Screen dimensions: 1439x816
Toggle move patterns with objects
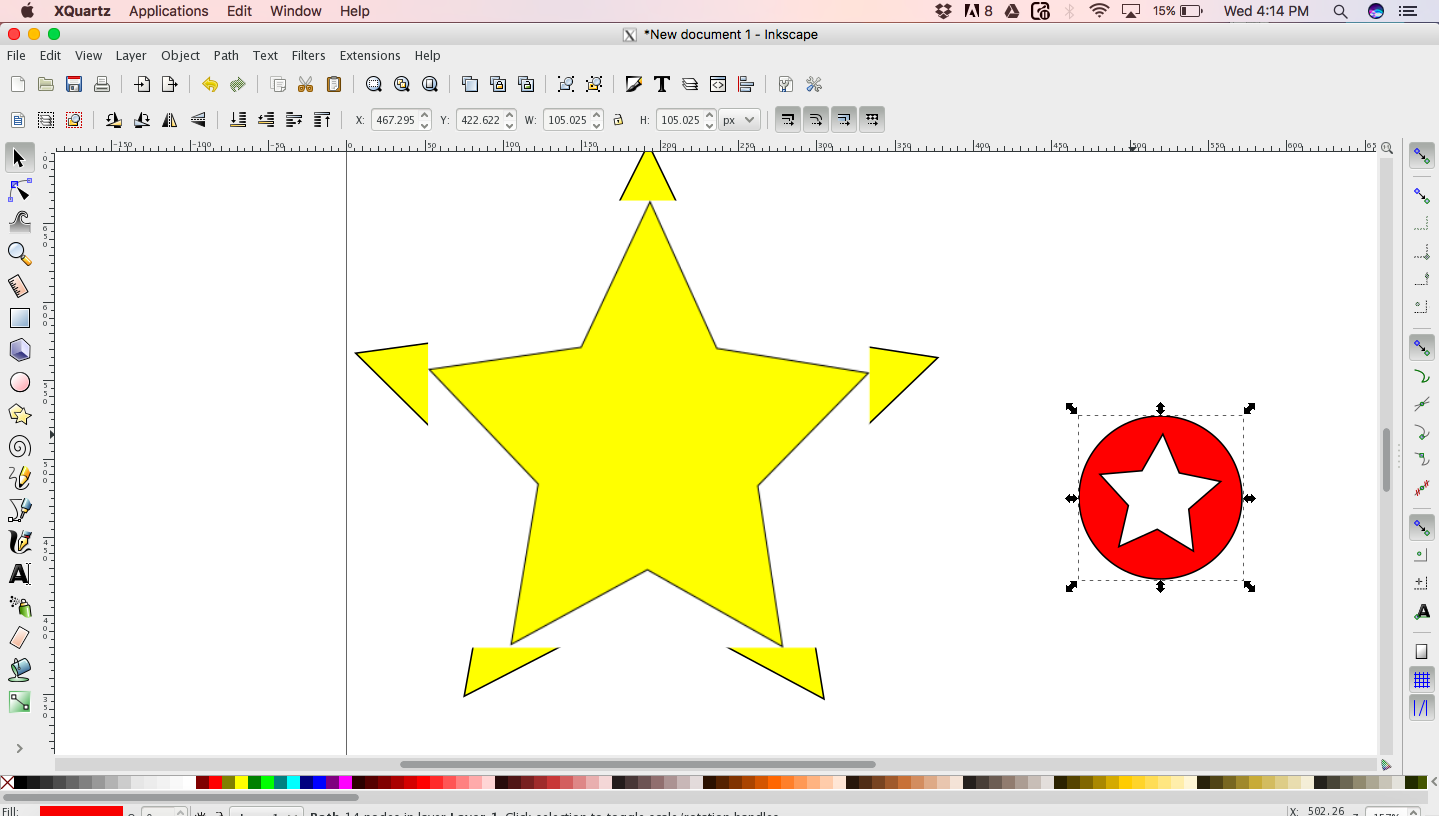[x=872, y=120]
